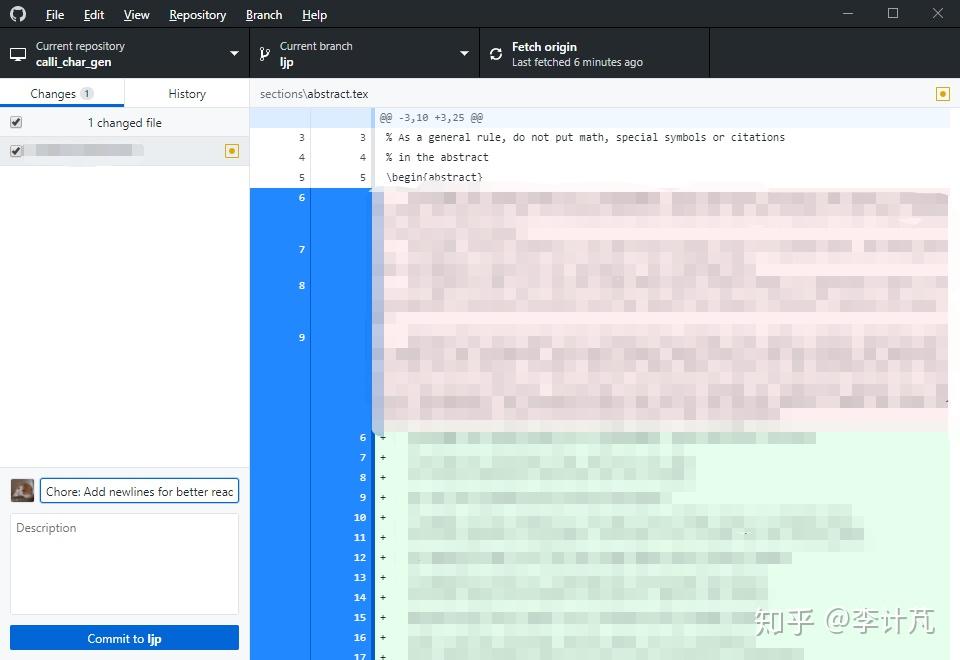Select the repository monitor icon near calli_char_gen
Screen dimensions: 960x660
pos(17,53)
